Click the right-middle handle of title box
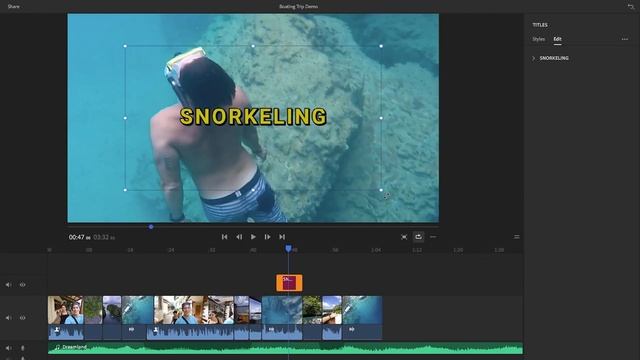640x360 pixels. pyautogui.click(x=381, y=118)
